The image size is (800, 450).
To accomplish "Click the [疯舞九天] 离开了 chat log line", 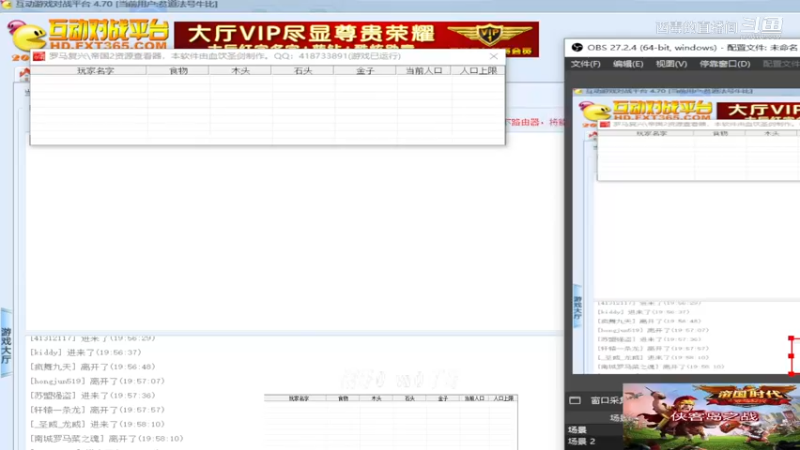I will 92,367.
